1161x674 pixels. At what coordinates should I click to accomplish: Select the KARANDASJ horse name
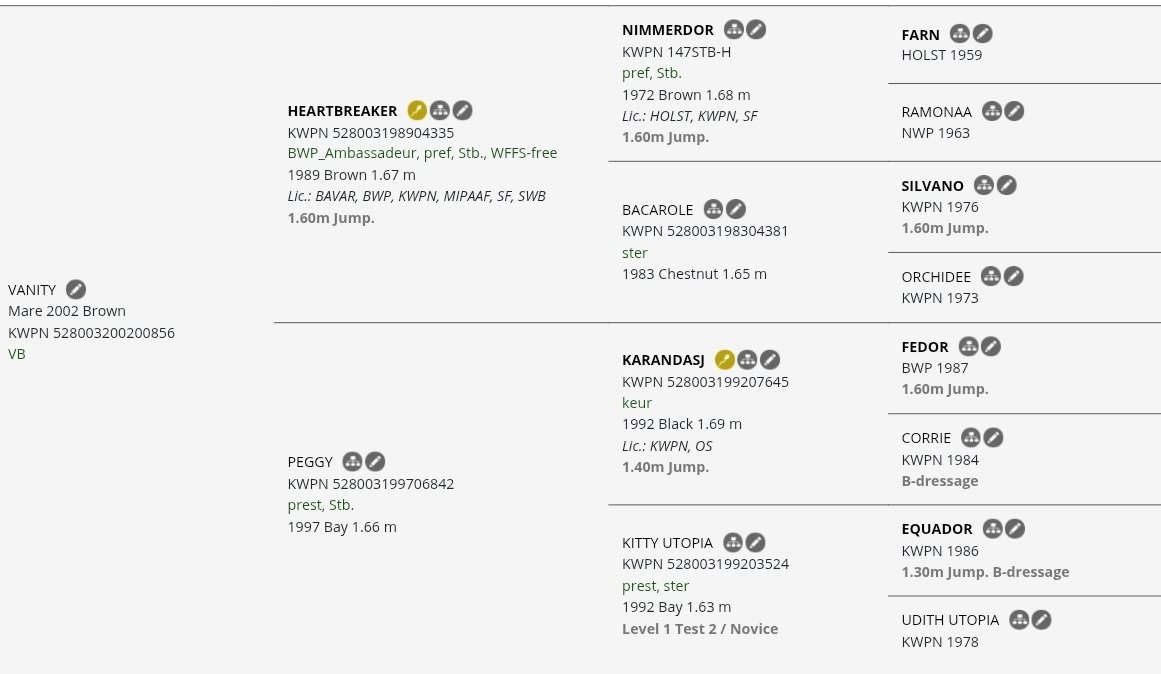click(663, 360)
